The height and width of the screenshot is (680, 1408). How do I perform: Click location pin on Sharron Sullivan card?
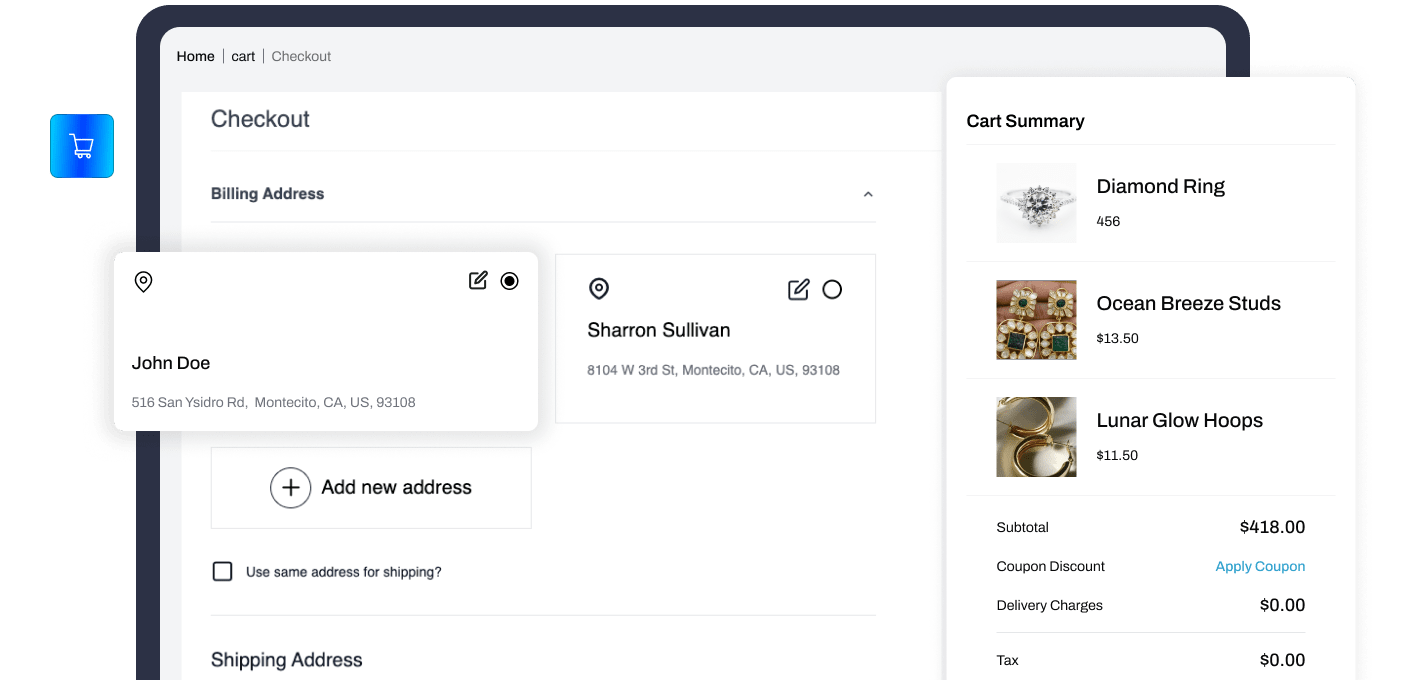click(598, 290)
